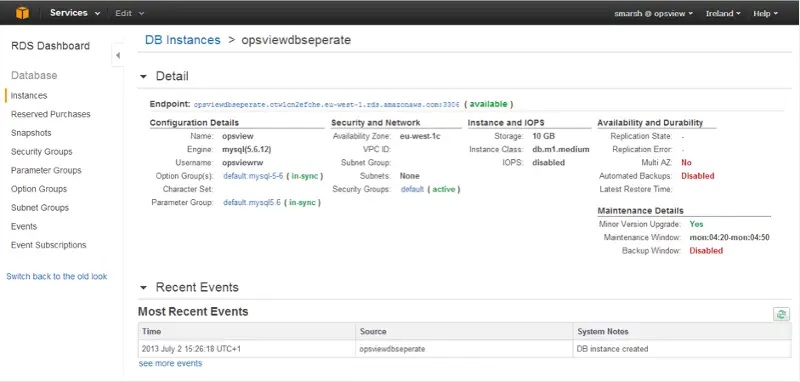Open the Help dropdown menu
800x382 pixels.
pyautogui.click(x=765, y=14)
